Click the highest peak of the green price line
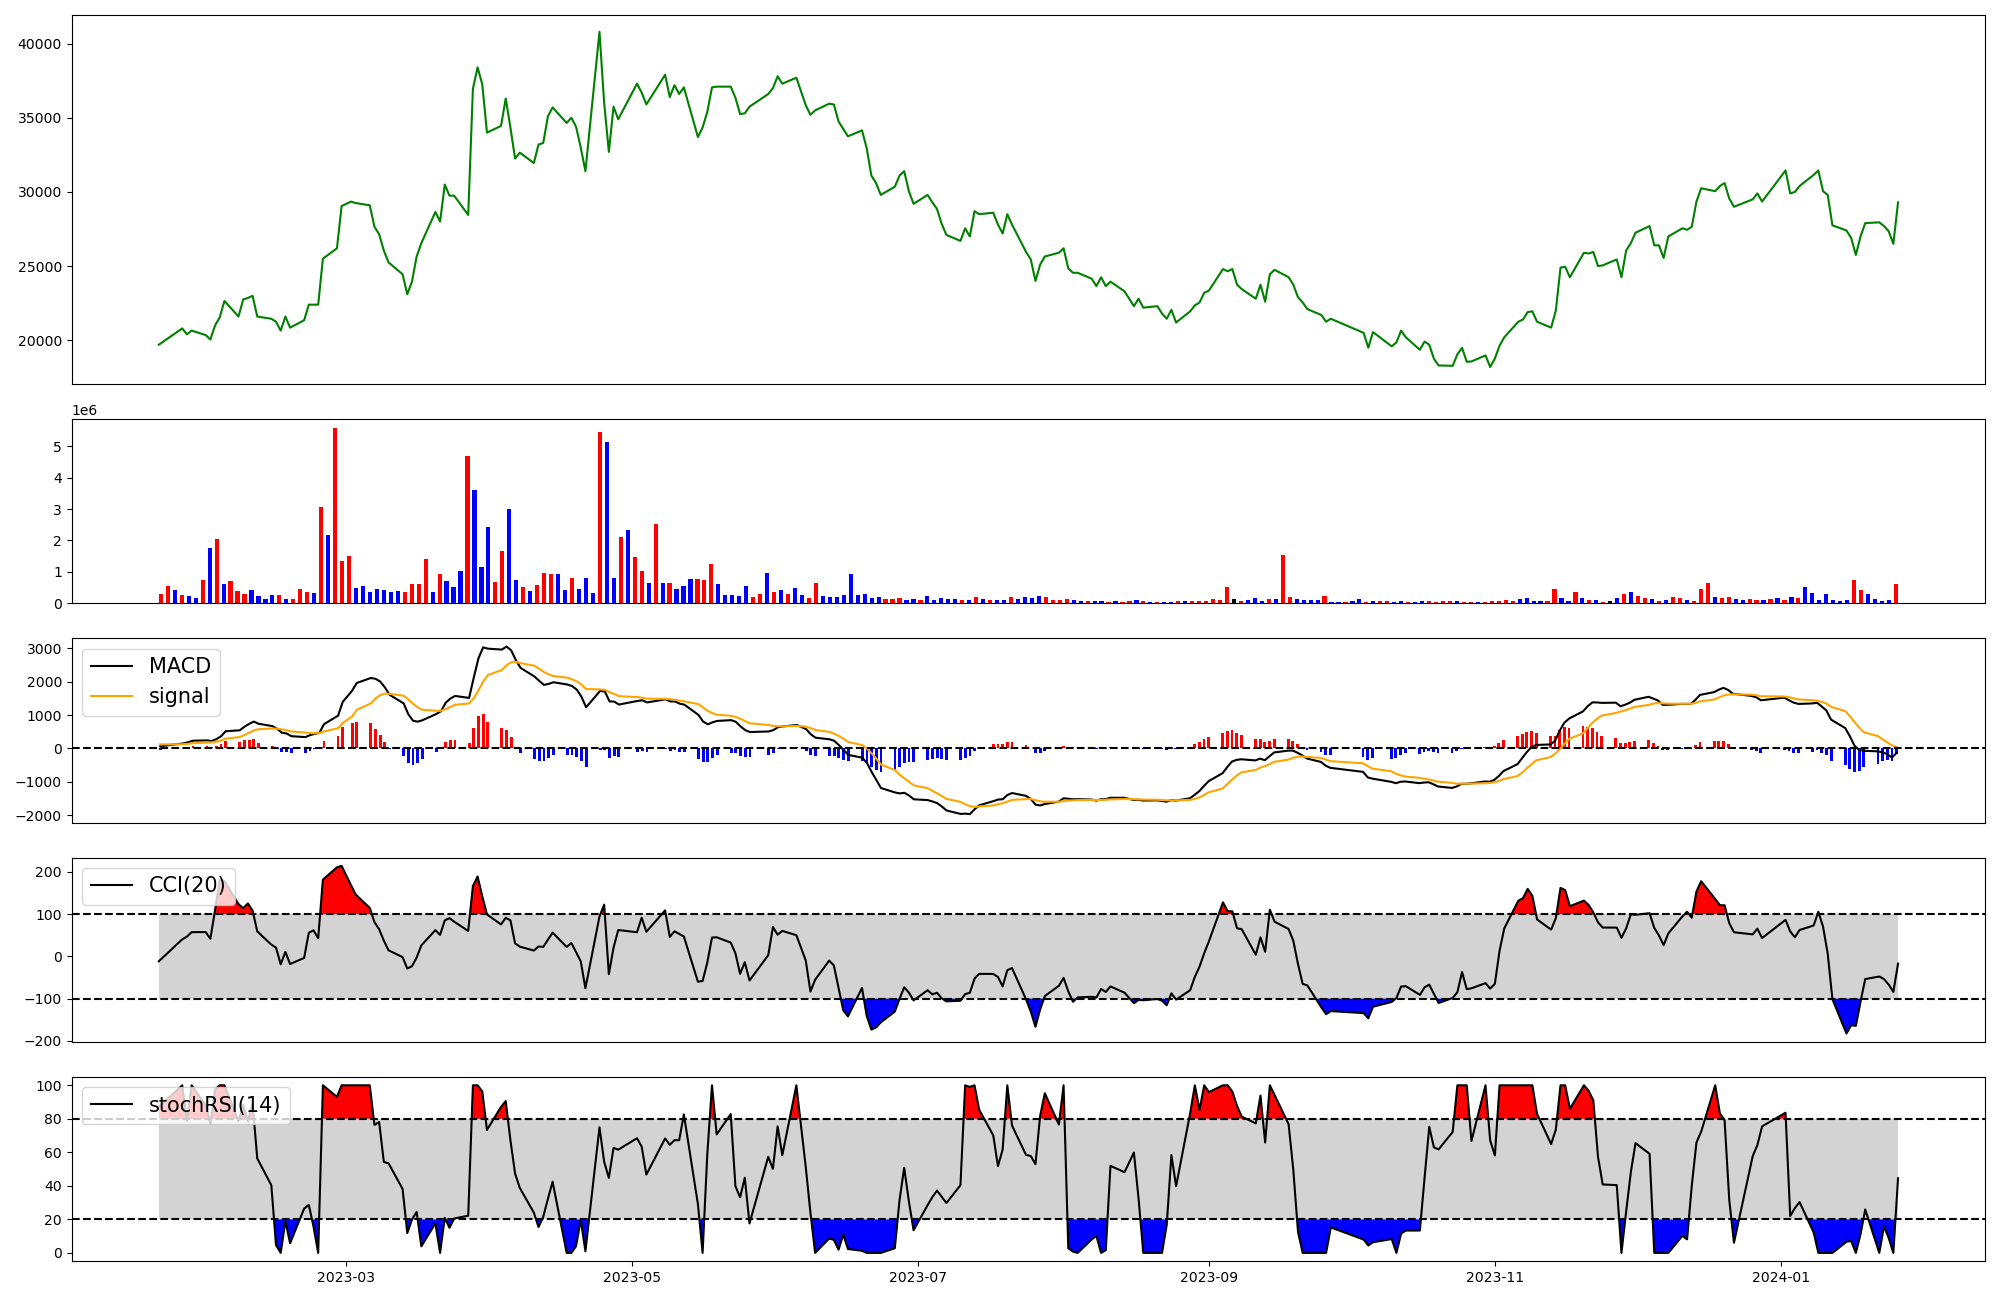This screenshot has width=2000, height=1300. pyautogui.click(x=599, y=33)
